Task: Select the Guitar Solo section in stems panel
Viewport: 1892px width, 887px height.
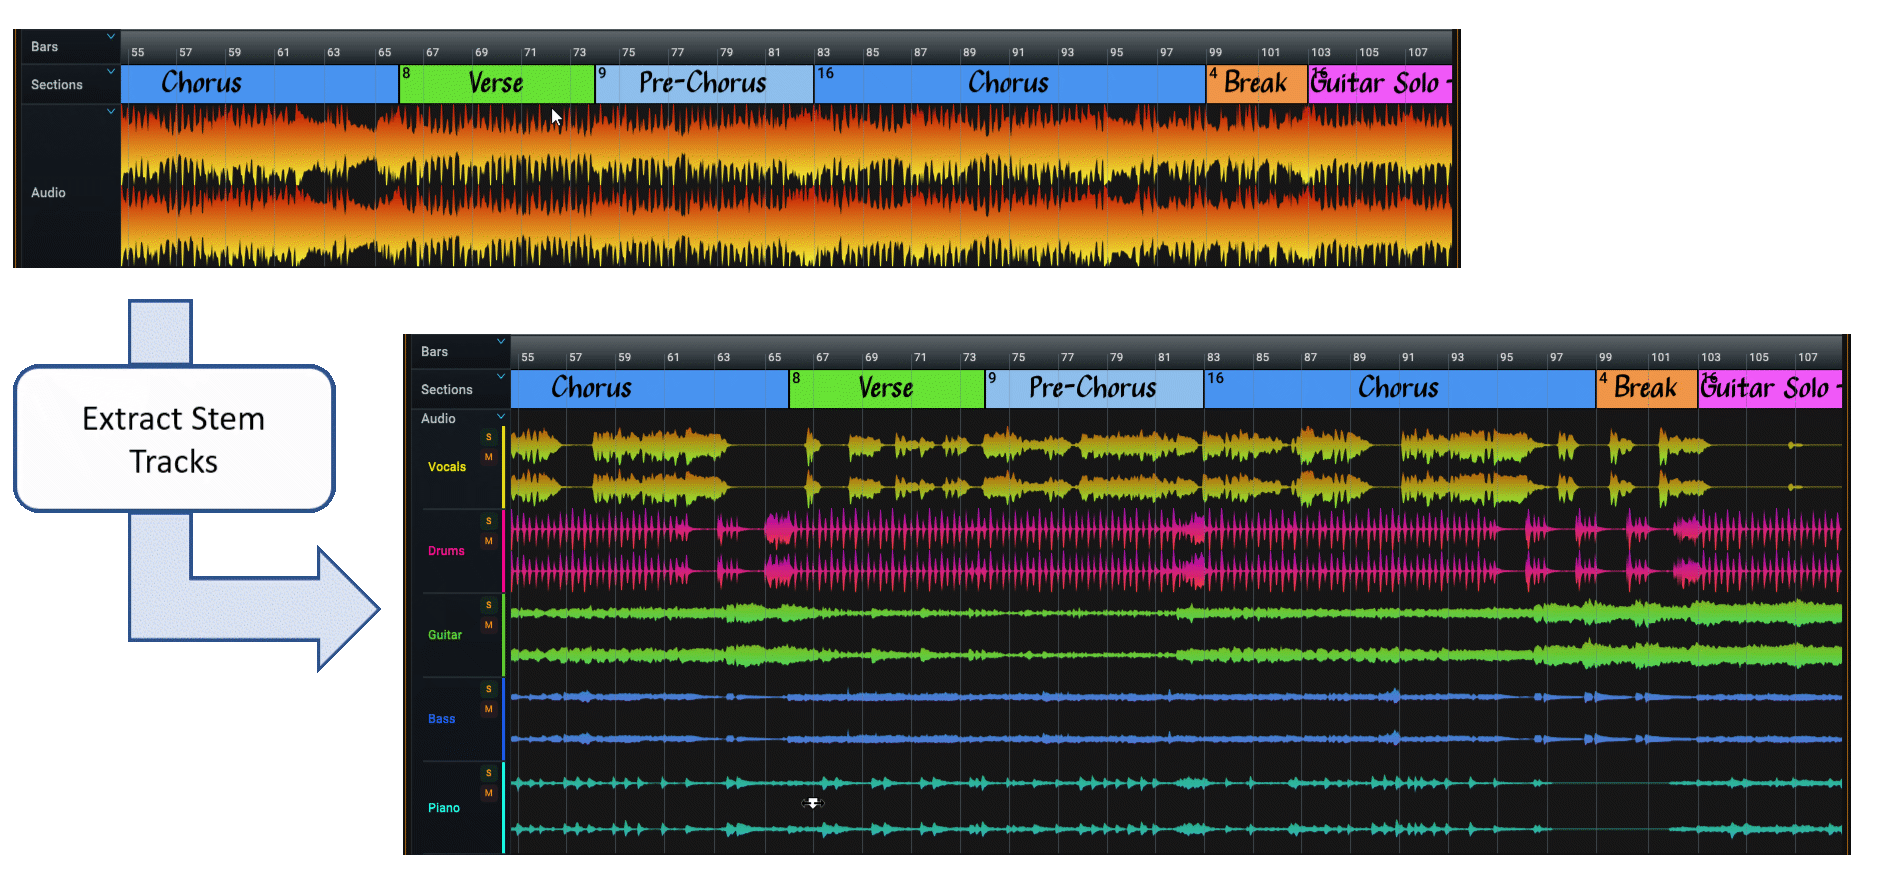Action: [x=1770, y=389]
